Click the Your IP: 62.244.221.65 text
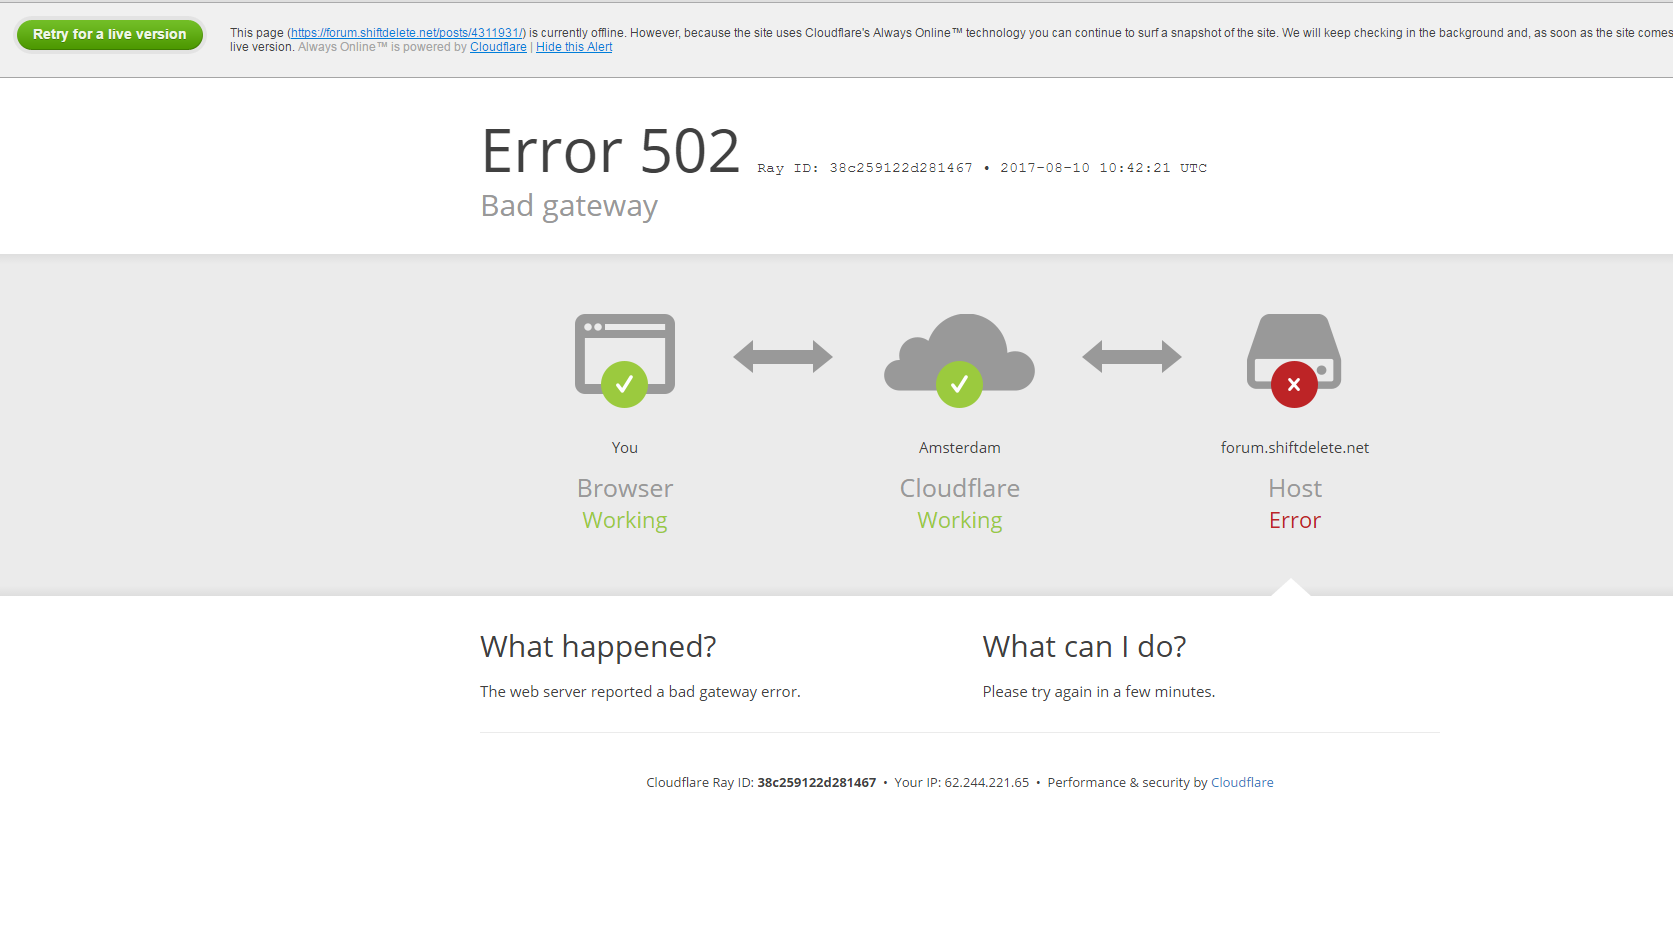 point(961,783)
